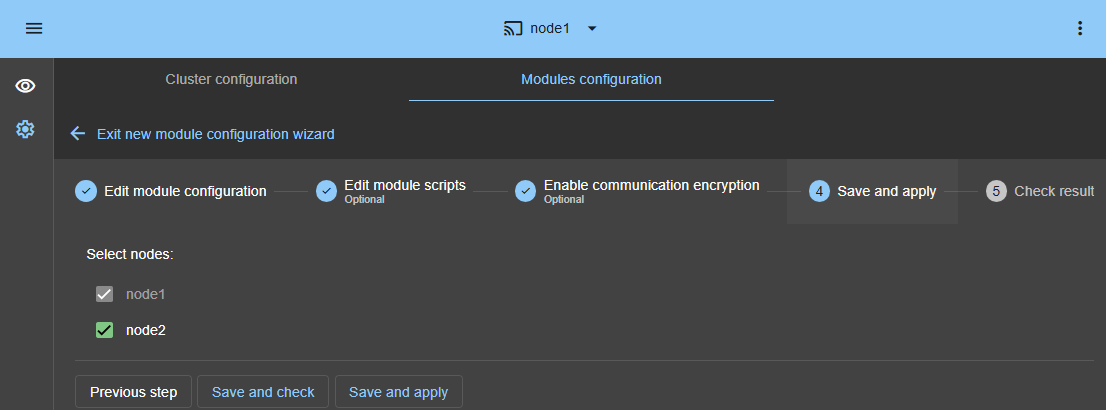Image resolution: width=1106 pixels, height=410 pixels.
Task: Select the Modules configuration tab
Action: (x=591, y=79)
